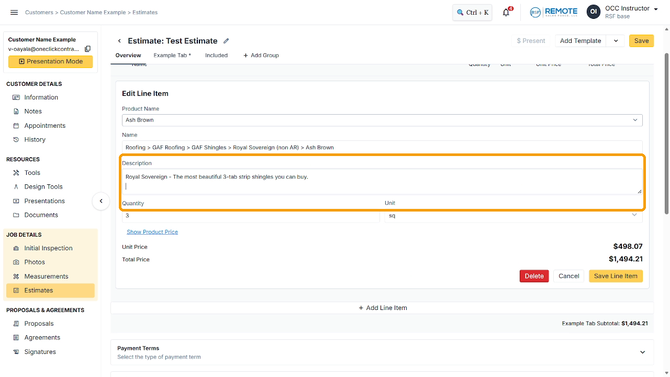The width and height of the screenshot is (670, 377).
Task: Click the Estimates icon in sidebar
Action: (16, 291)
